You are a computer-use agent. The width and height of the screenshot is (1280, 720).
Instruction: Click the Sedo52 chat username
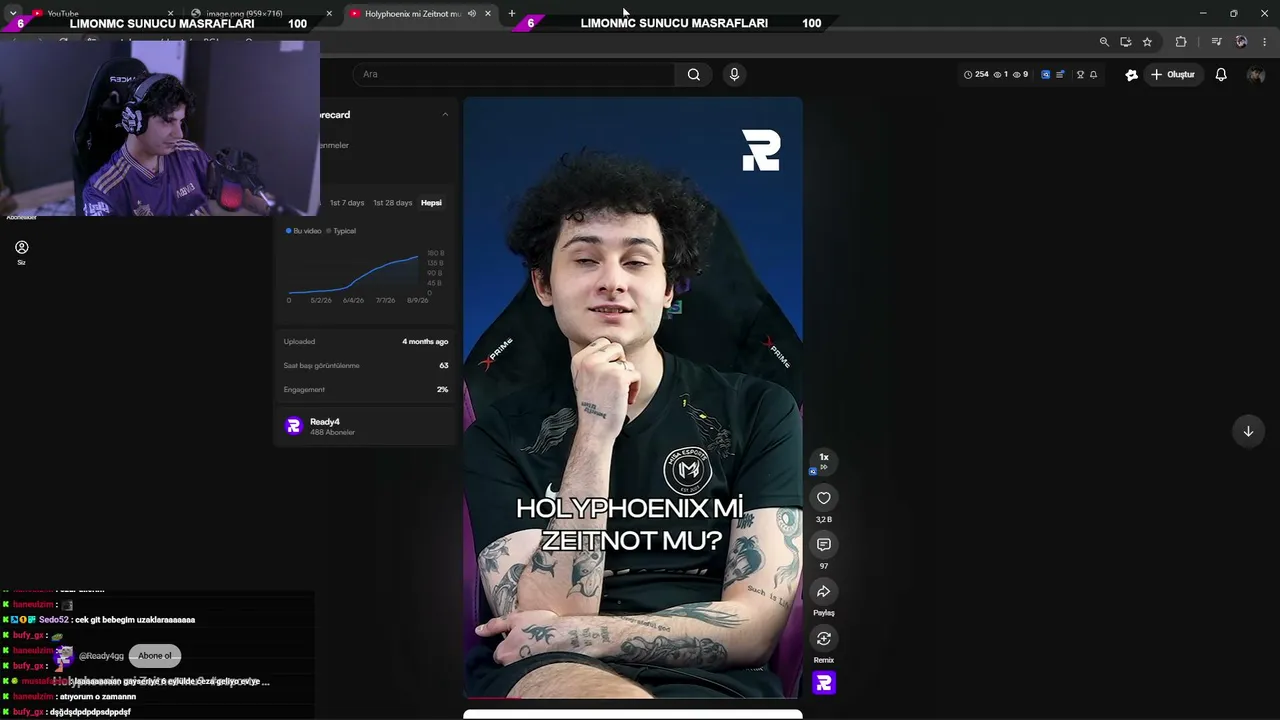[54, 620]
